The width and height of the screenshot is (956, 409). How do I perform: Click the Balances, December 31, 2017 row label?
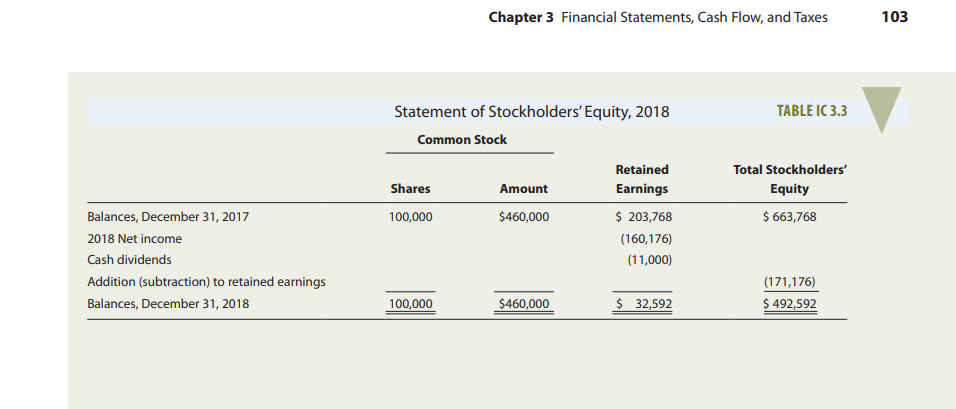tap(167, 216)
